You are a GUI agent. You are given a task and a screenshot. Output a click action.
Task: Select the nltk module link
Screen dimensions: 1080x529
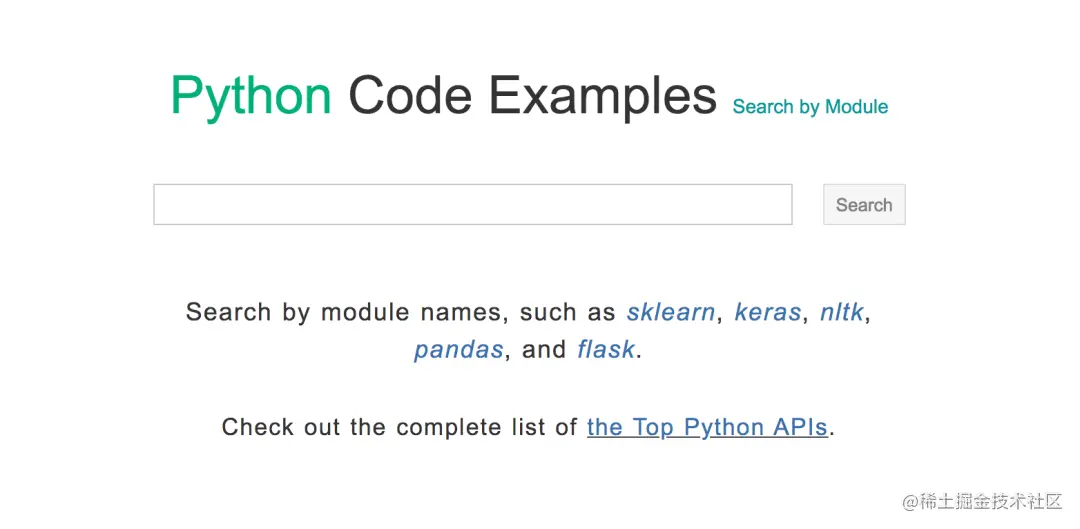point(841,312)
